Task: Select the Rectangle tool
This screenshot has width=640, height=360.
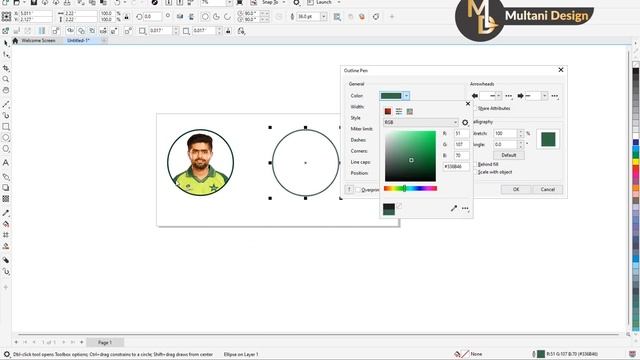Action: [x=6, y=127]
